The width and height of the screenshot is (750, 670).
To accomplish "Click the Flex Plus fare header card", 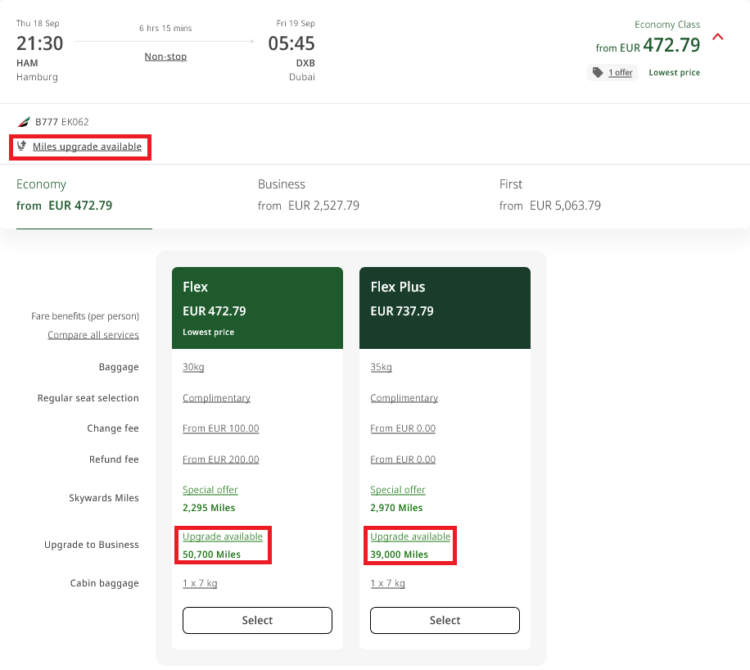I will (x=445, y=308).
